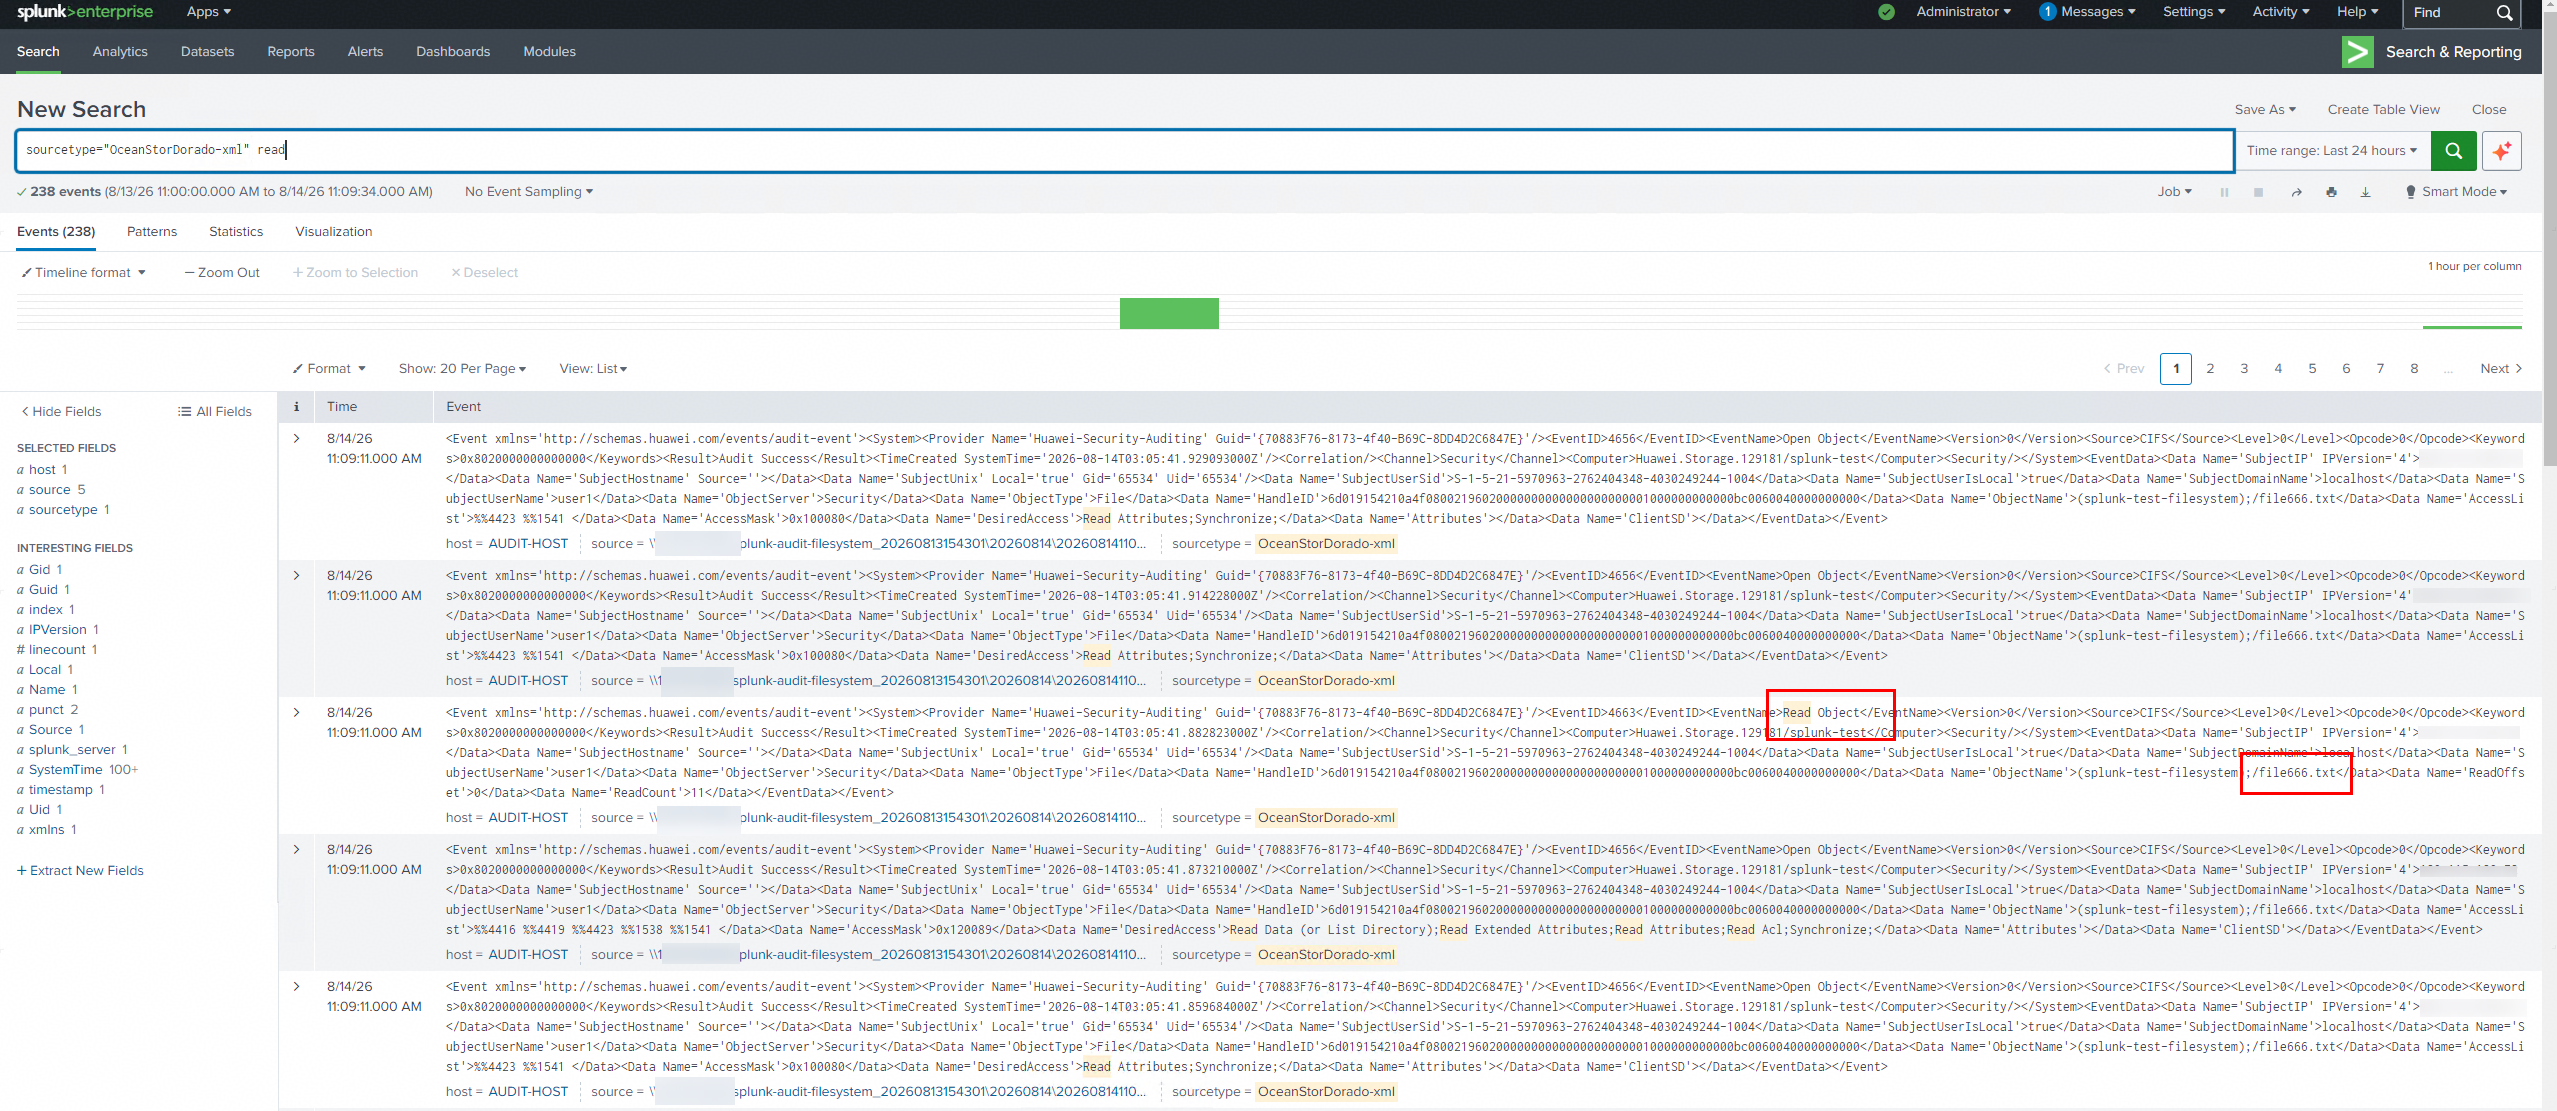Click the green timeline bar

tap(1169, 313)
